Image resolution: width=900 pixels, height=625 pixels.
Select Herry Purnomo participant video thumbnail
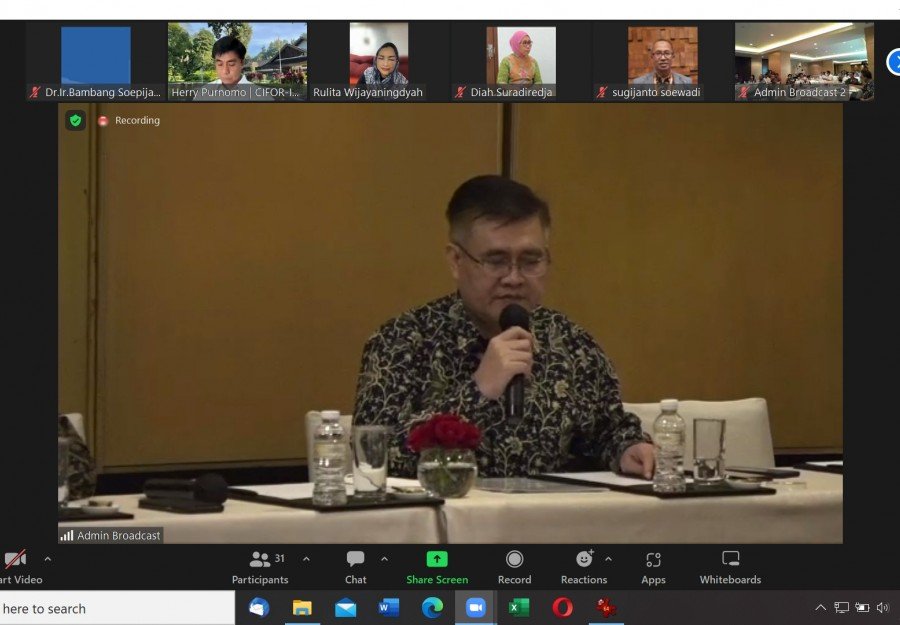click(237, 61)
